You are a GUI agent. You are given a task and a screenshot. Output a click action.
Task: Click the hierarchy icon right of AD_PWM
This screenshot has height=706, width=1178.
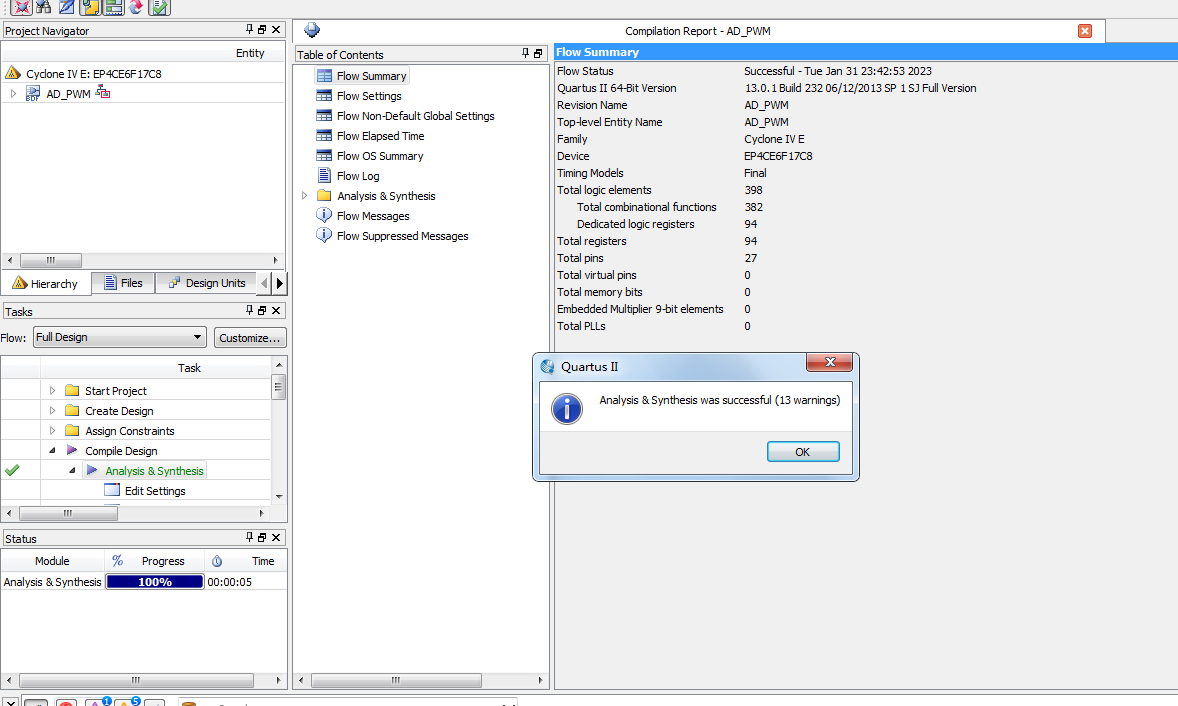[x=103, y=92]
